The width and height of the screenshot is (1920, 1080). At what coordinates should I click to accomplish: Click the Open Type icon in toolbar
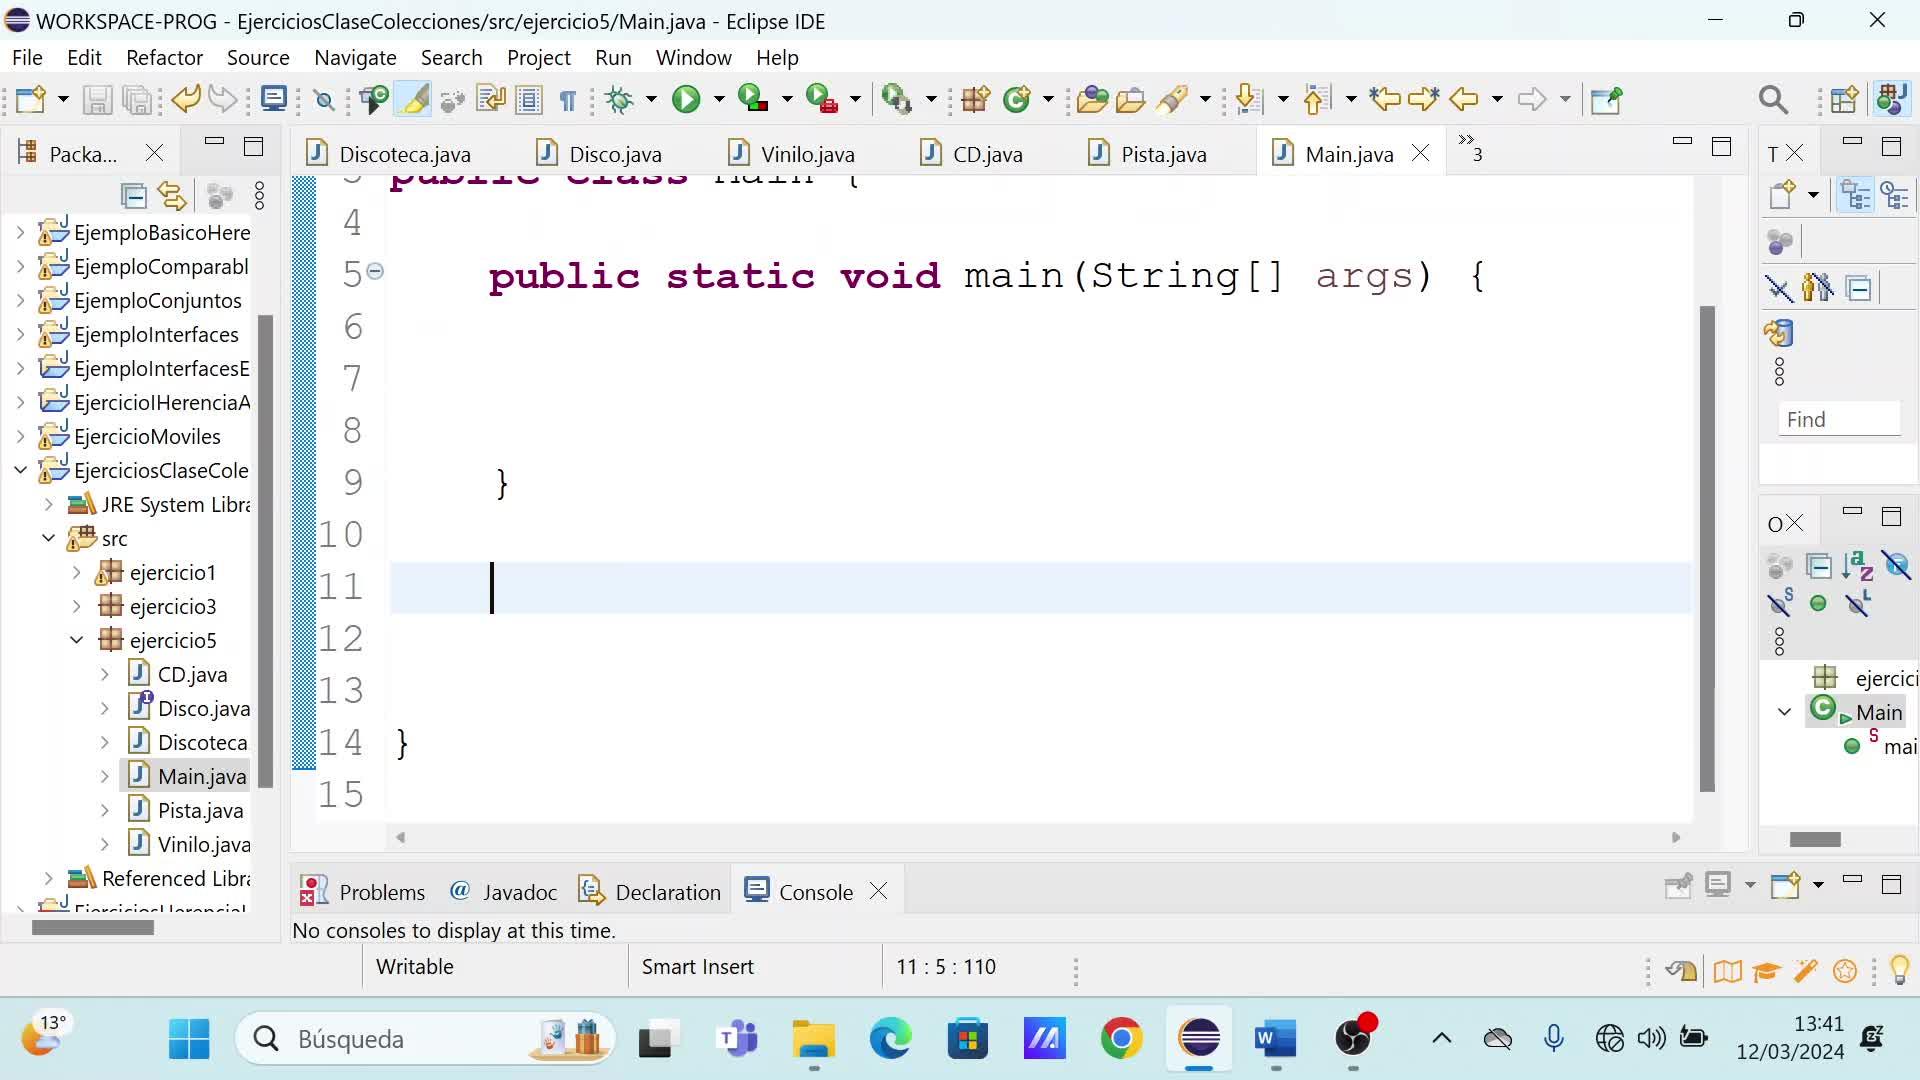(x=1091, y=99)
